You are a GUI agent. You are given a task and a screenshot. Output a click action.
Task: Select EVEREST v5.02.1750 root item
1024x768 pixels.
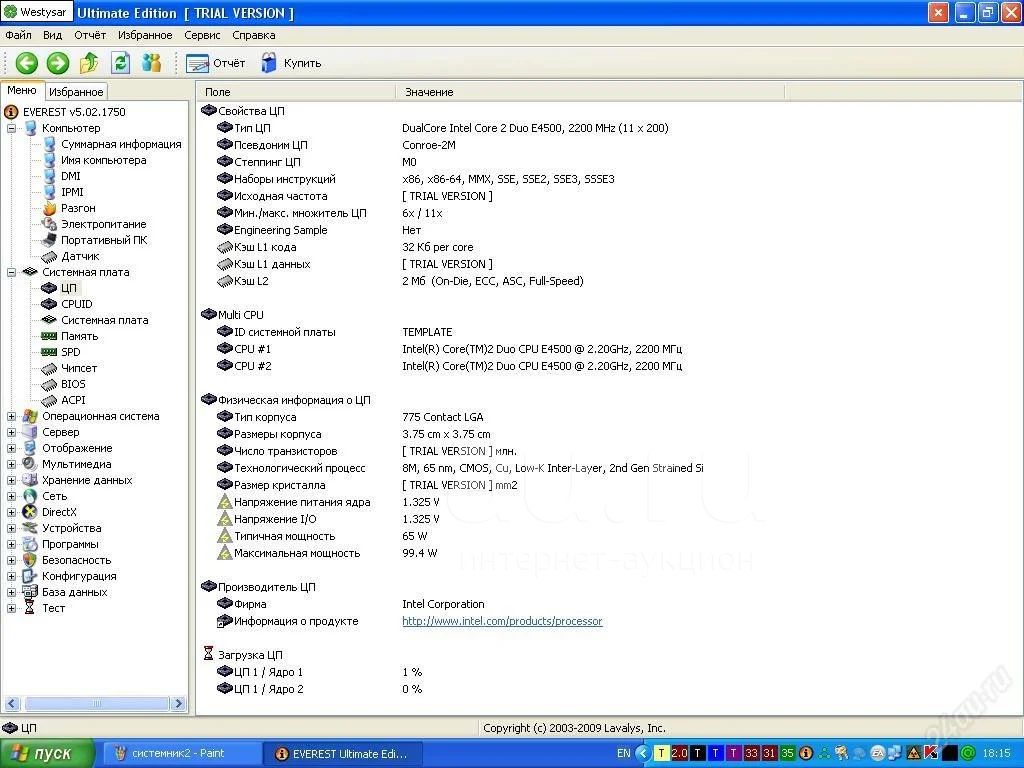point(74,112)
